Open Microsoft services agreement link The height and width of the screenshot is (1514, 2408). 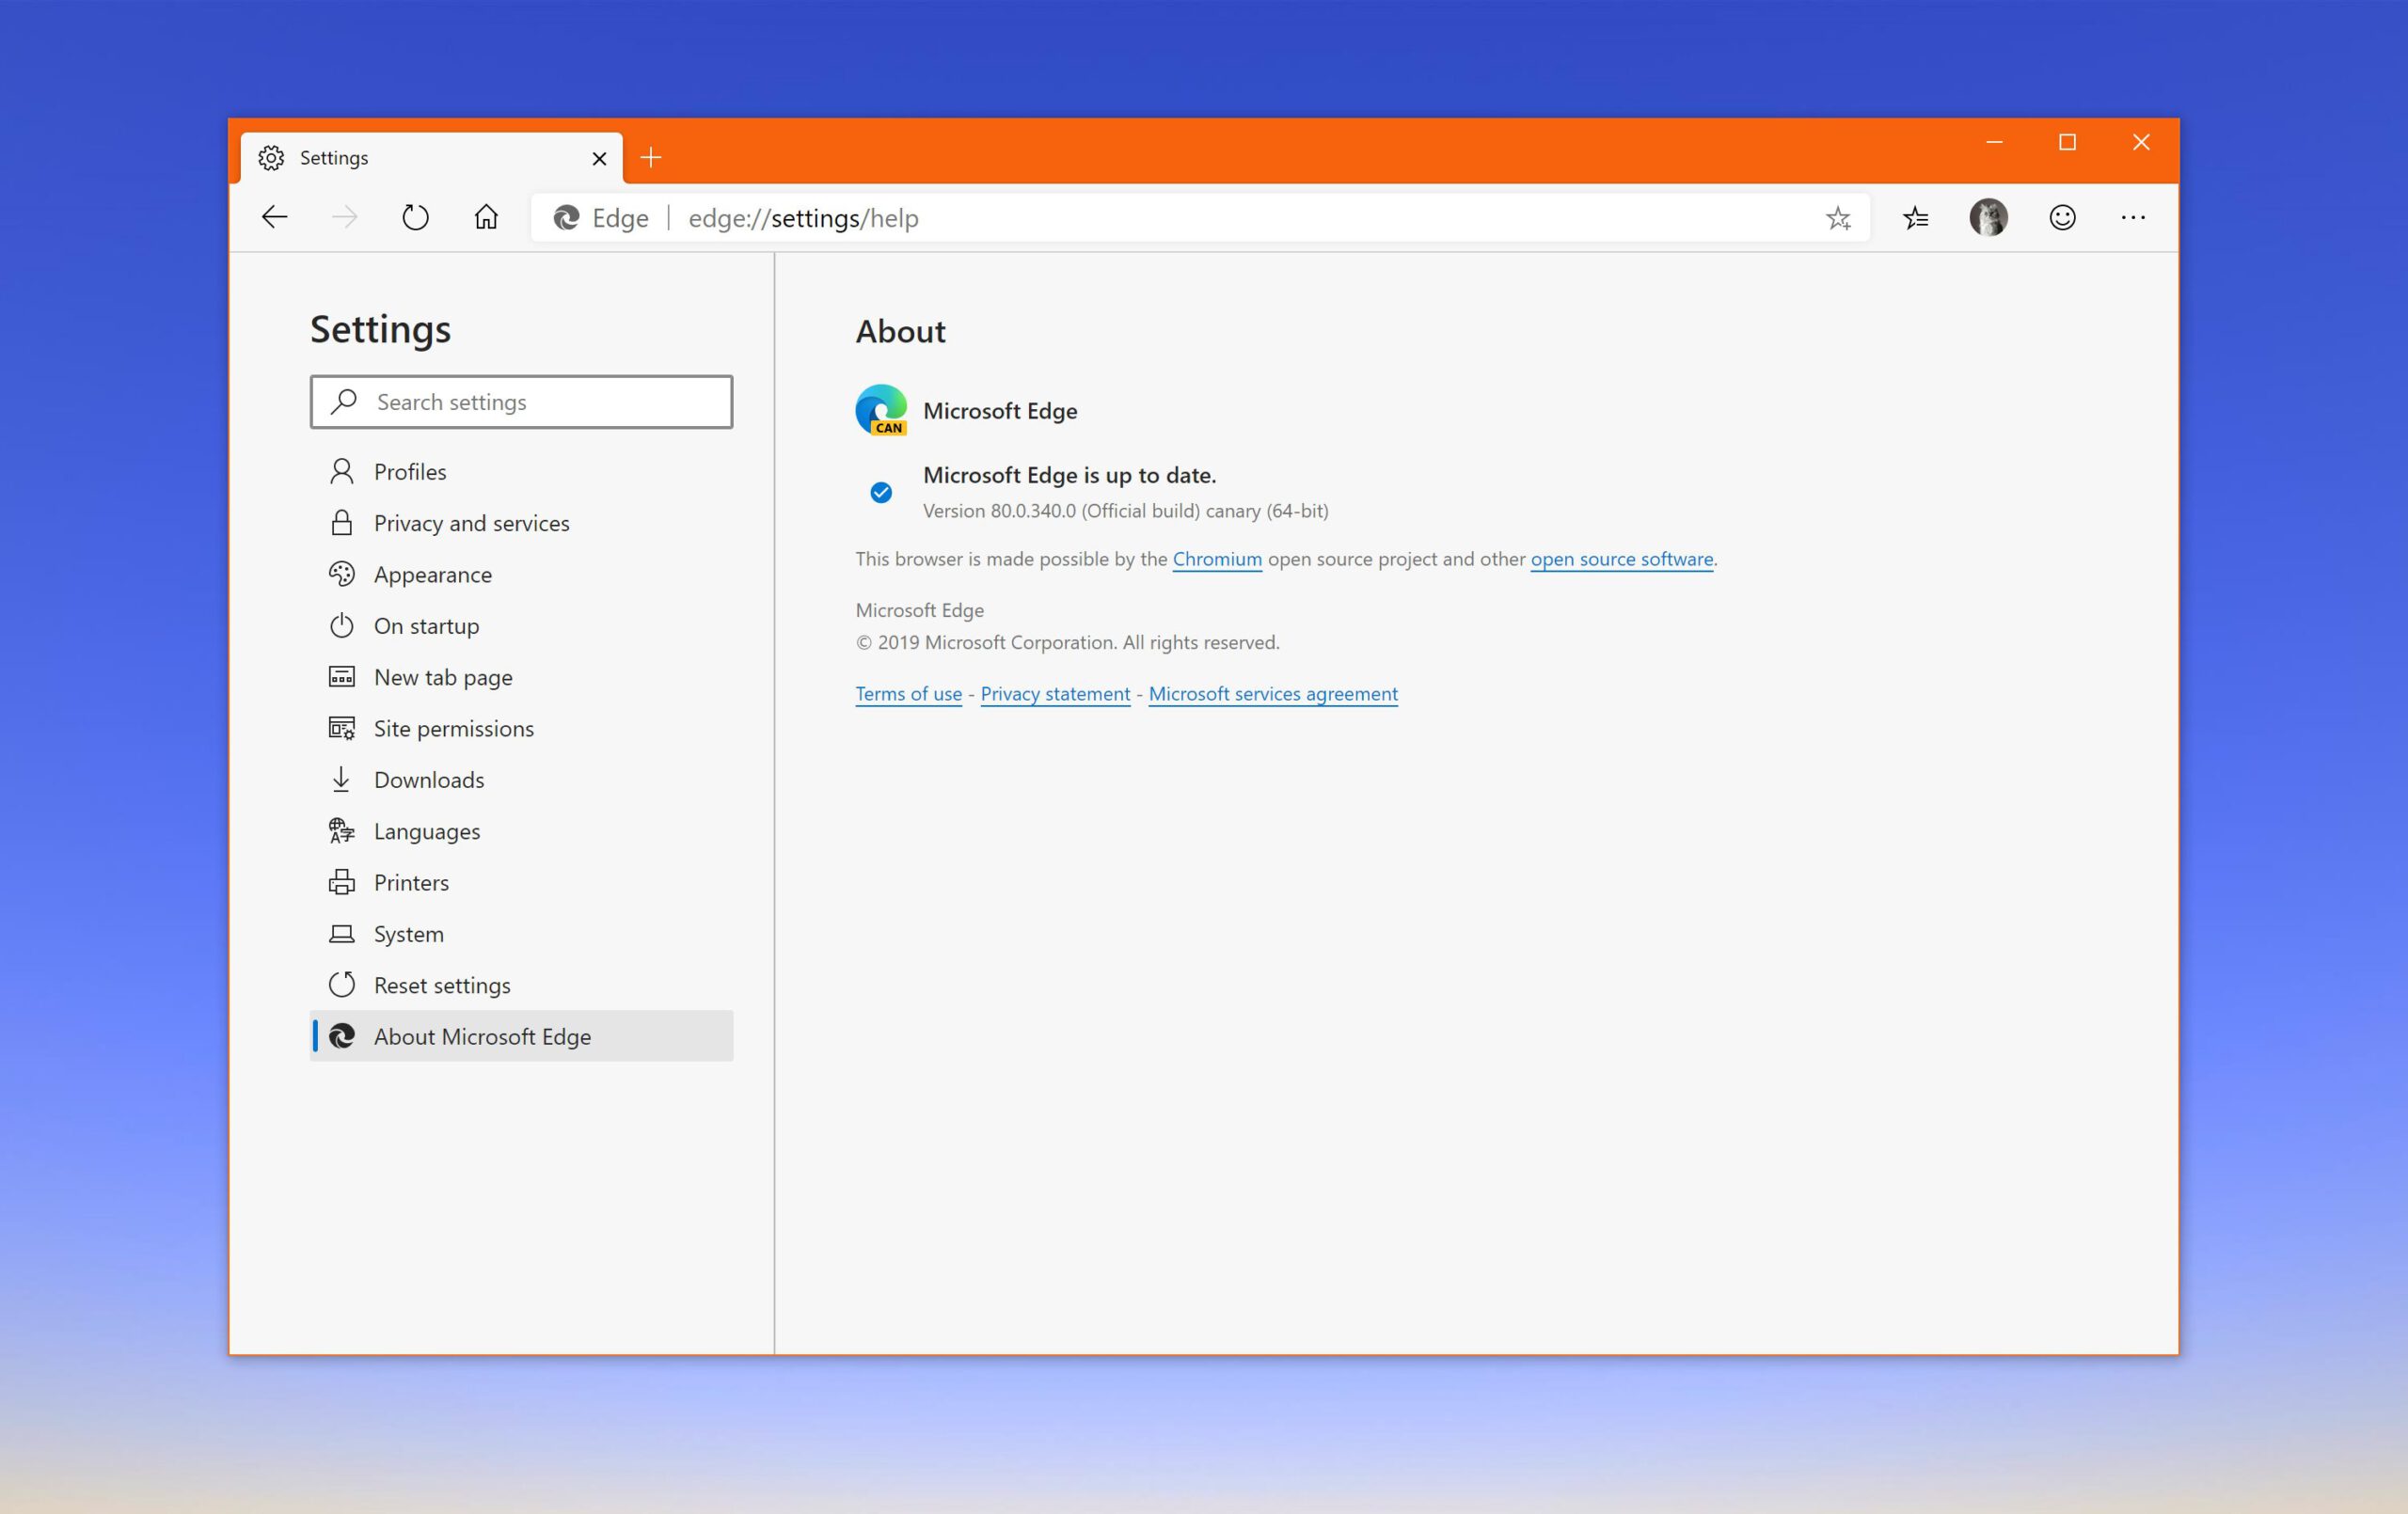[1273, 693]
